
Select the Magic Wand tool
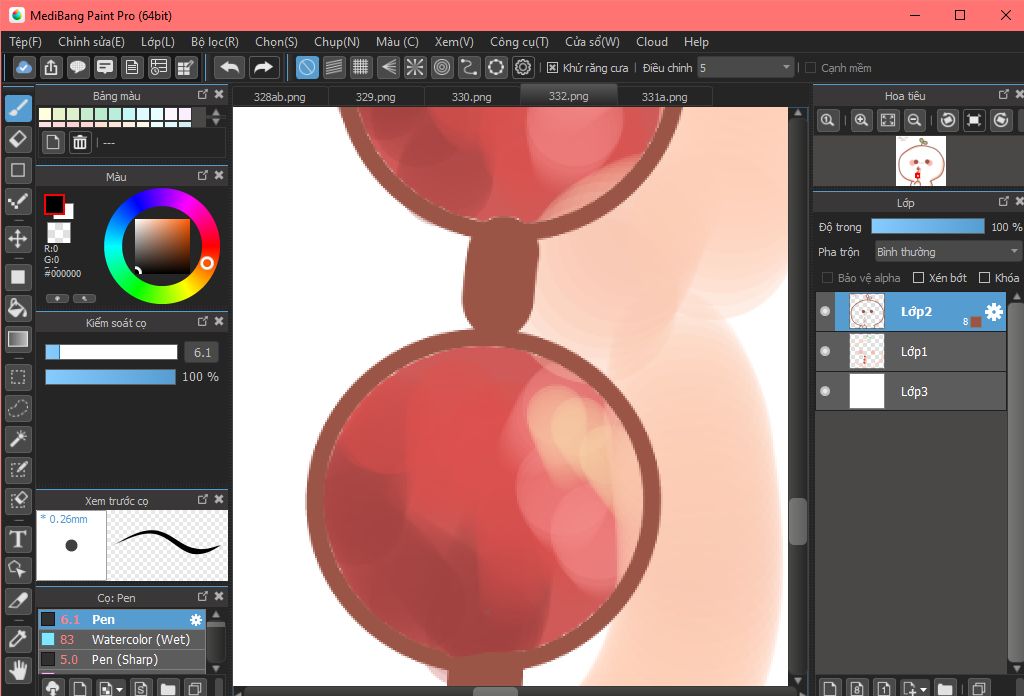(x=18, y=439)
